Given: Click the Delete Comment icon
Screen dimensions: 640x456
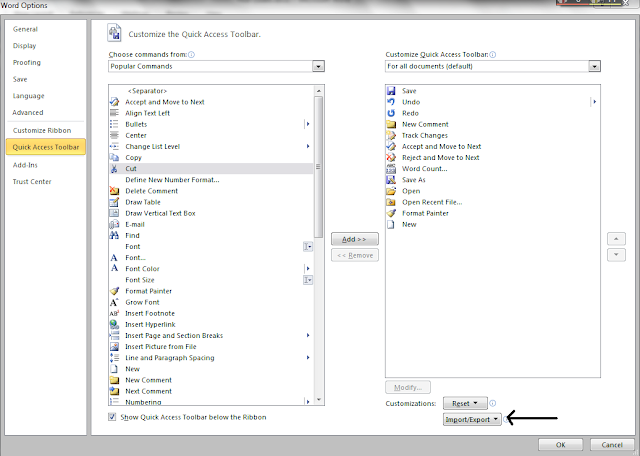Looking at the screenshot, I should 114,191.
